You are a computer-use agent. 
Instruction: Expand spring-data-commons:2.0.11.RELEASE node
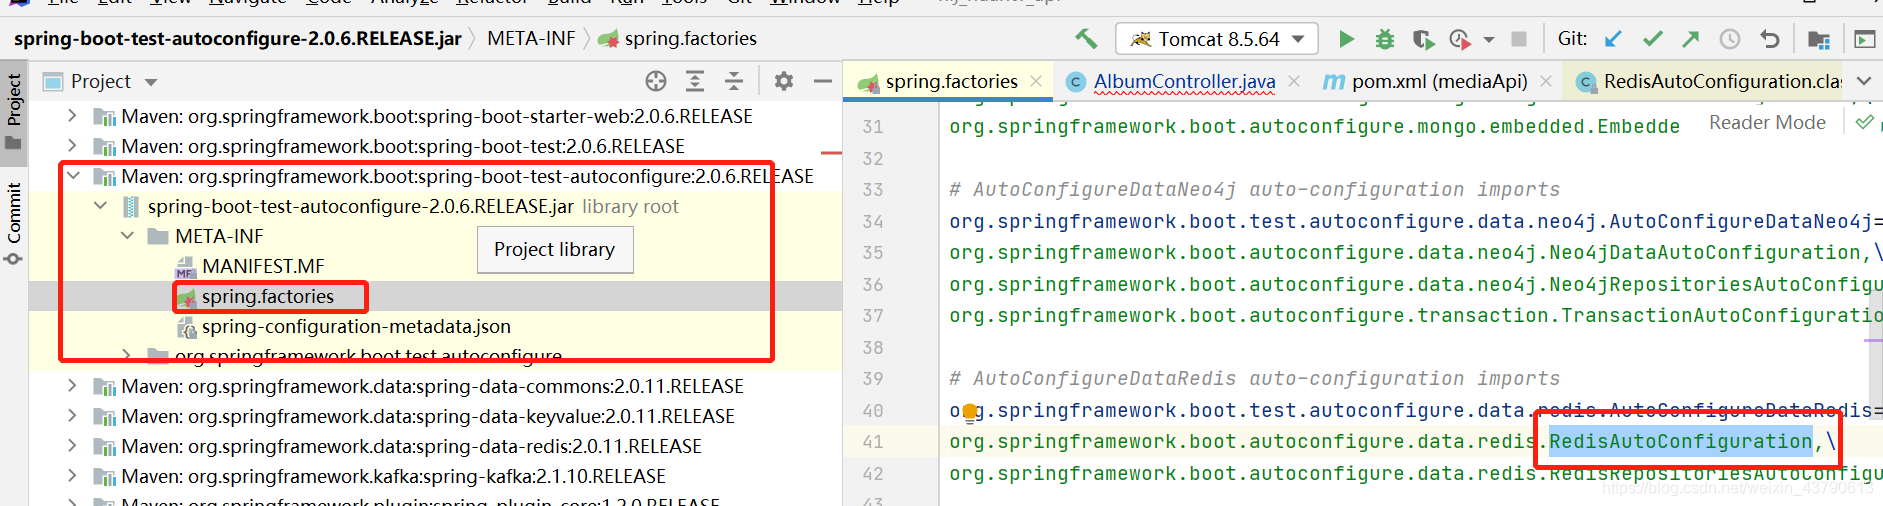[72, 386]
